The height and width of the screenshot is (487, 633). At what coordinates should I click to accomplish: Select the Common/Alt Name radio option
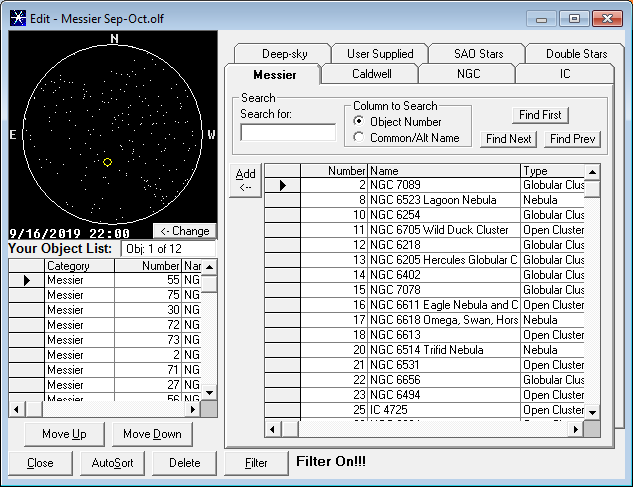pos(360,138)
